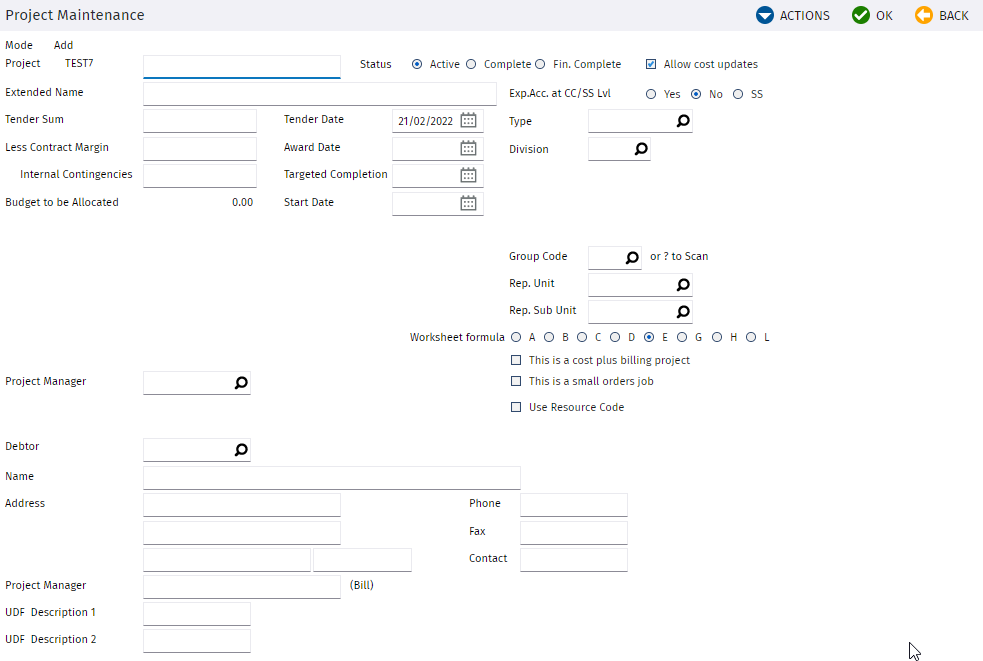The width and height of the screenshot is (983, 661).
Task: Click the upper Project Manager search icon
Action: coord(241,383)
